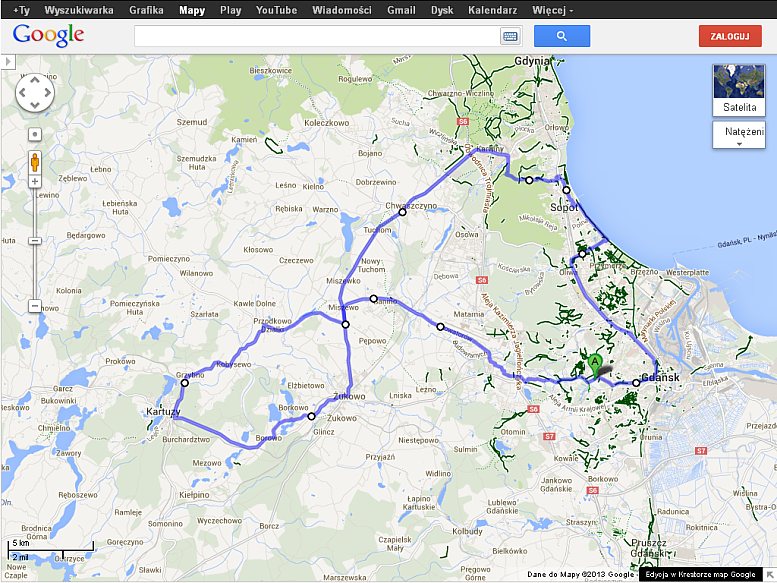This screenshot has height=583, width=777.
Task: Click route waypoint at Gdańsk
Action: pyautogui.click(x=636, y=383)
